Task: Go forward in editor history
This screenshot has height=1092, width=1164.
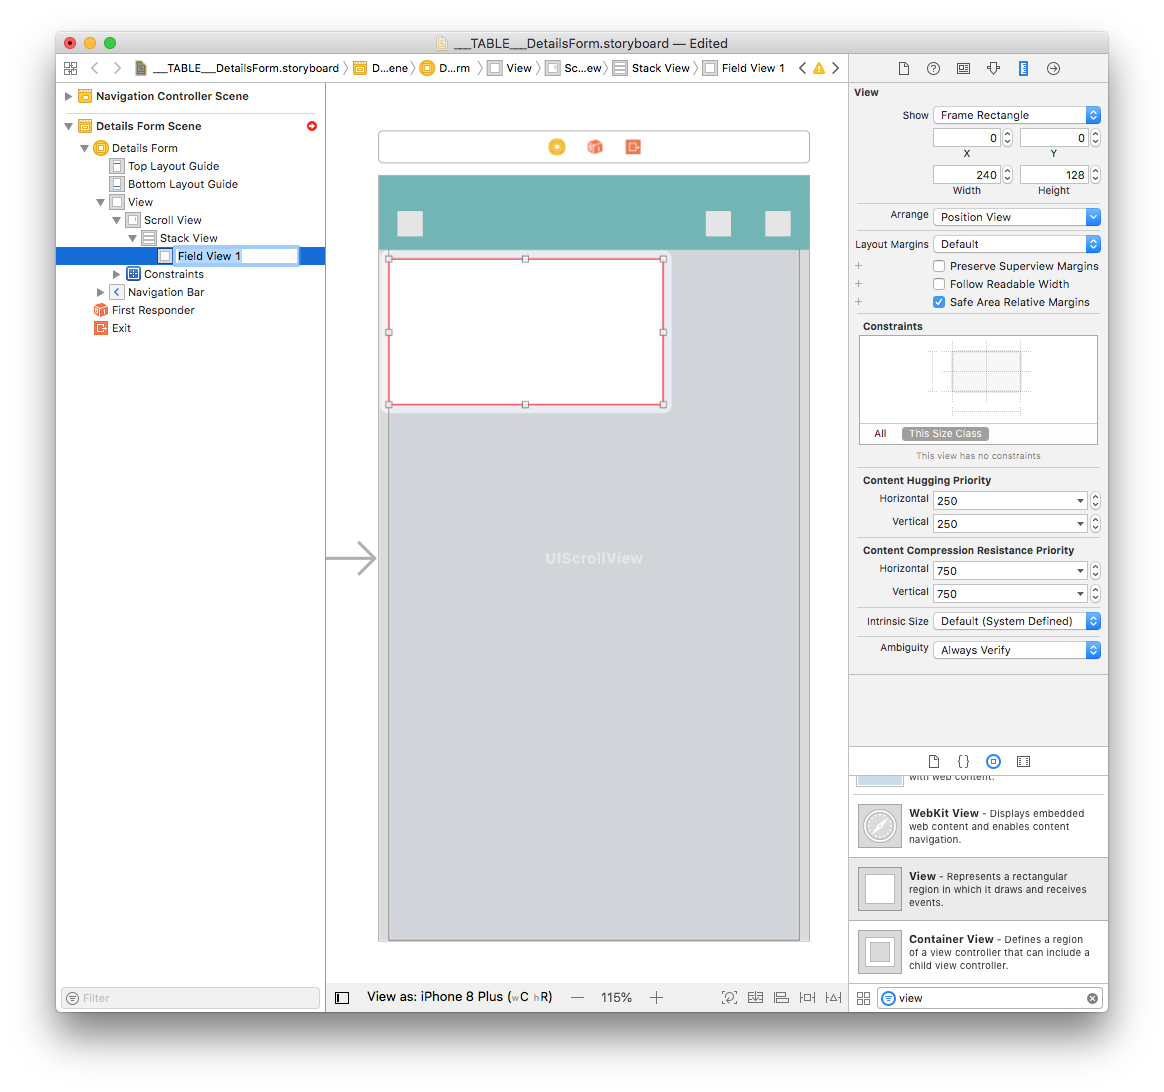Action: [117, 68]
